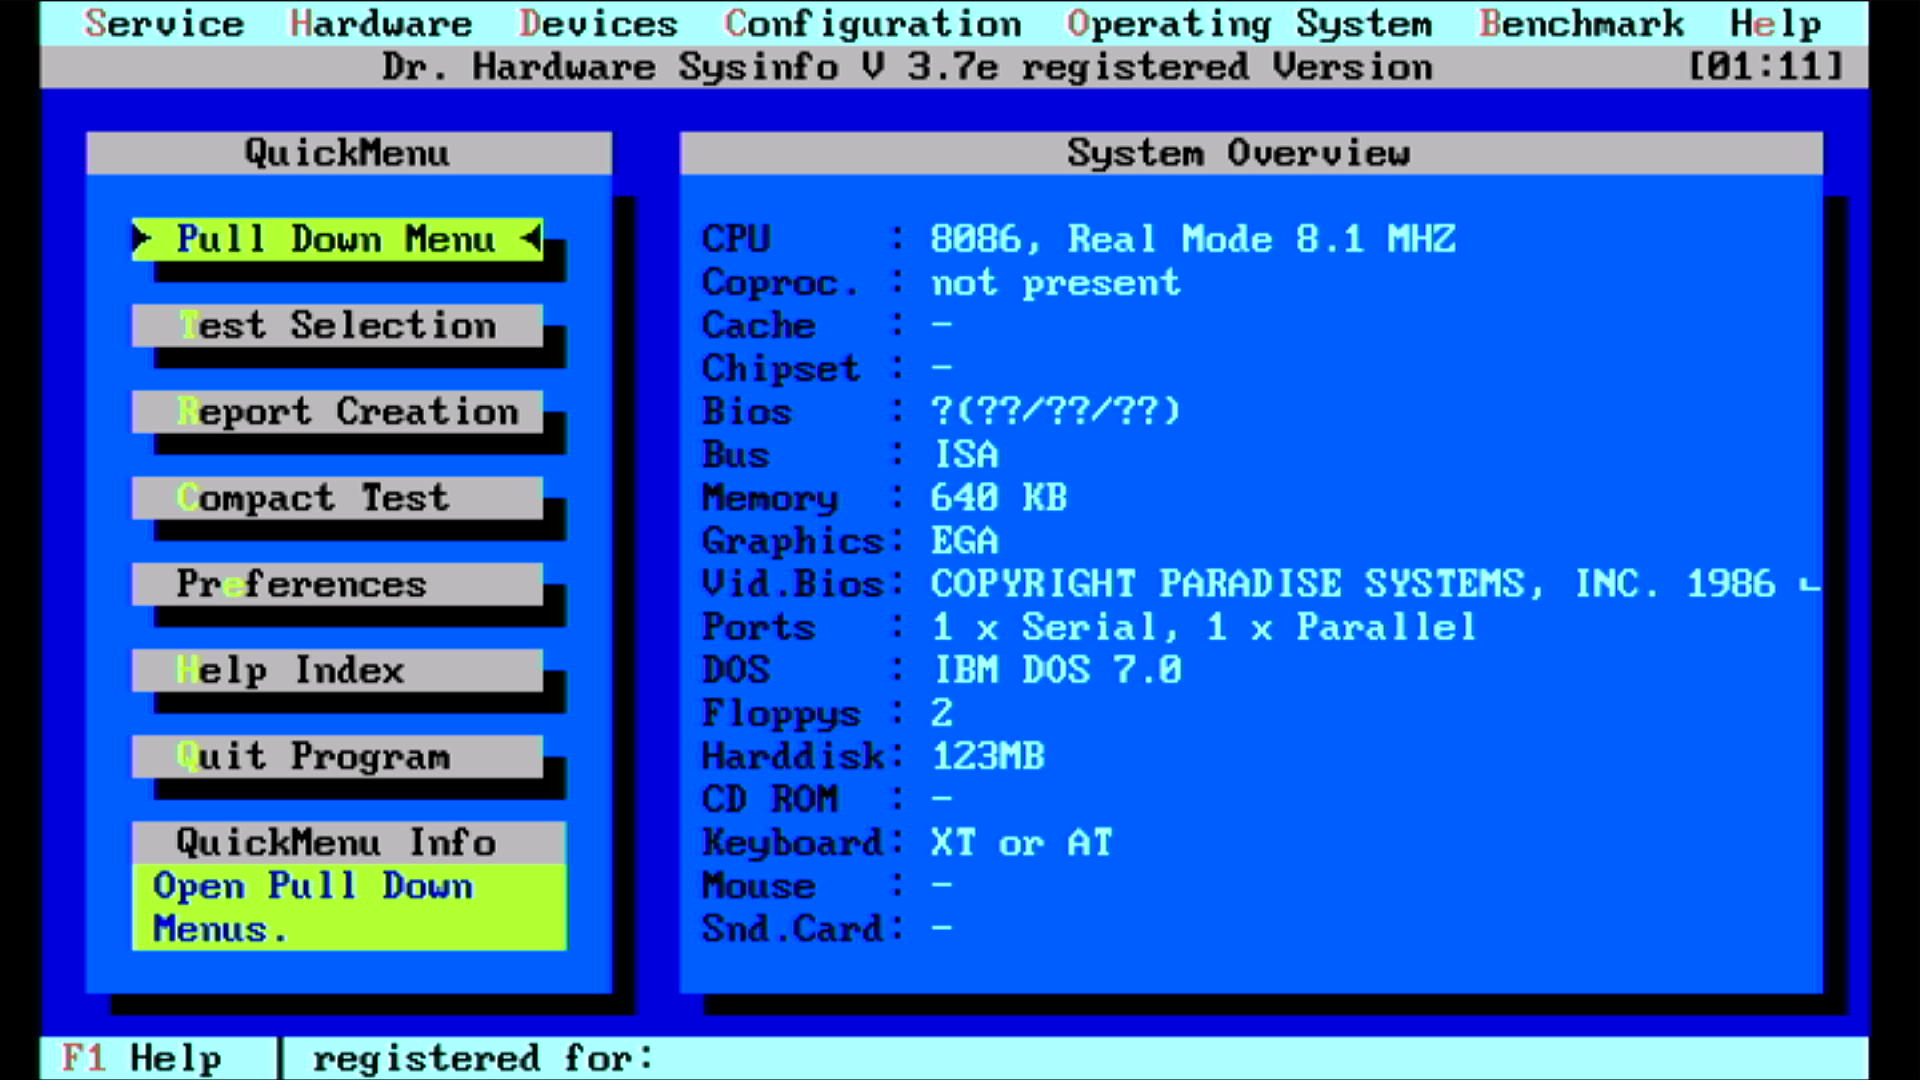Screen dimensions: 1920x1080
Task: Click the 'QuickMenu' panel title
Action: pos(347,153)
